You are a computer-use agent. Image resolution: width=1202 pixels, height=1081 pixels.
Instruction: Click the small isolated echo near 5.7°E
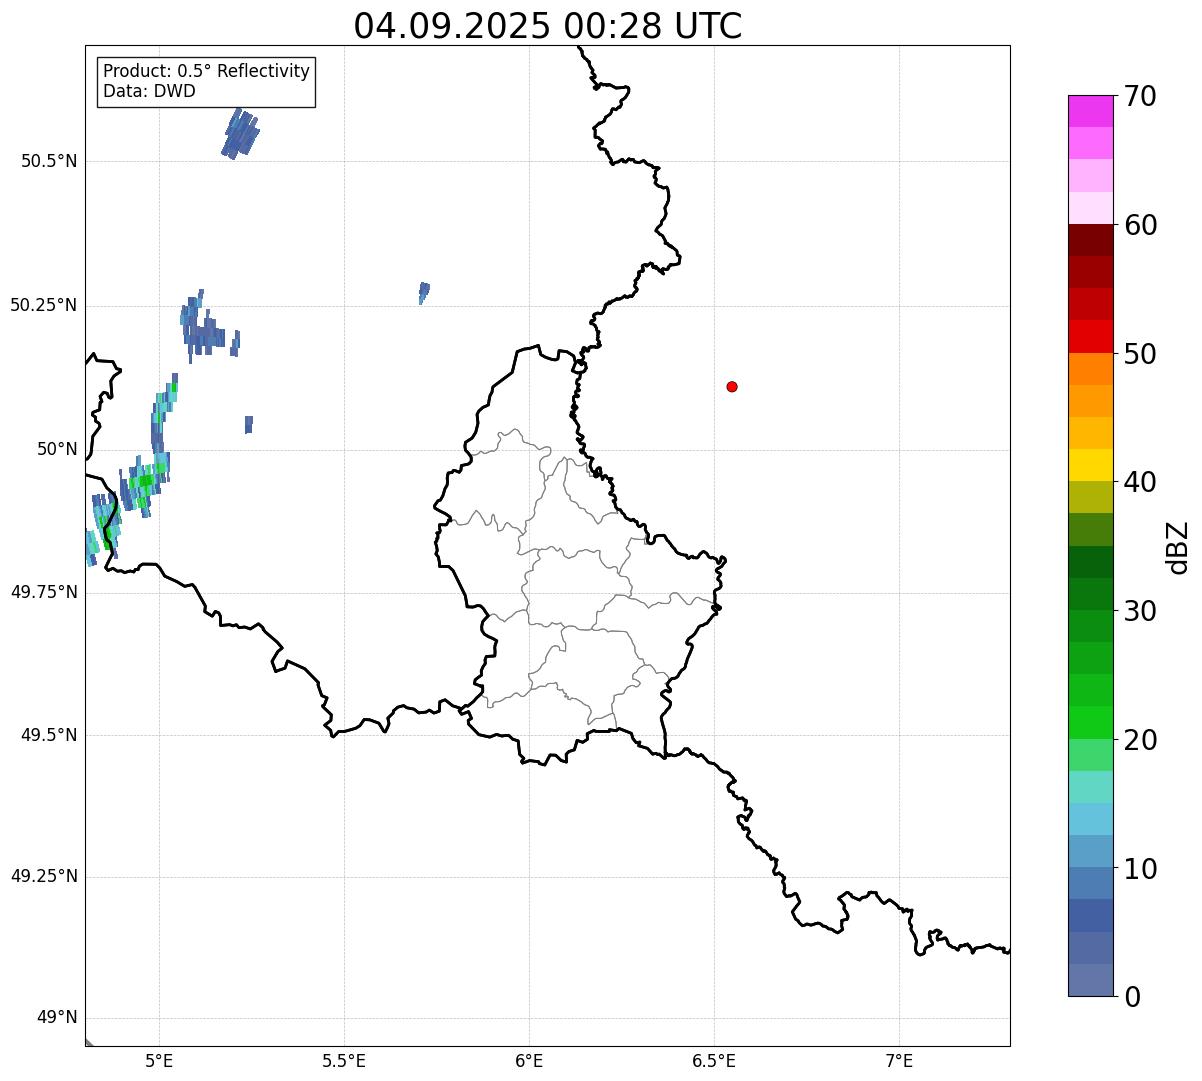click(x=424, y=293)
